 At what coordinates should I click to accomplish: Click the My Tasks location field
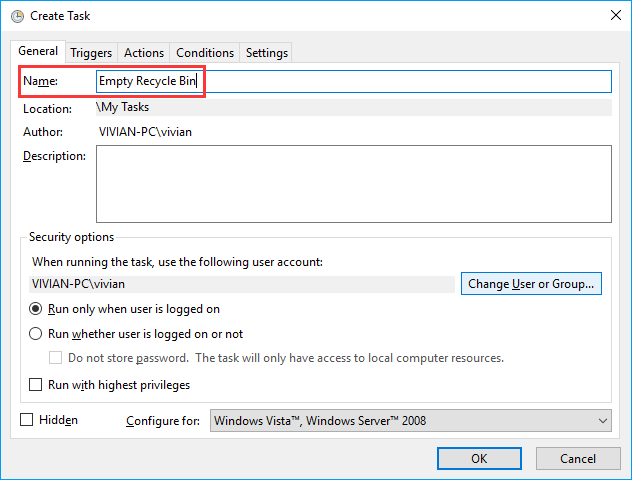tap(354, 107)
